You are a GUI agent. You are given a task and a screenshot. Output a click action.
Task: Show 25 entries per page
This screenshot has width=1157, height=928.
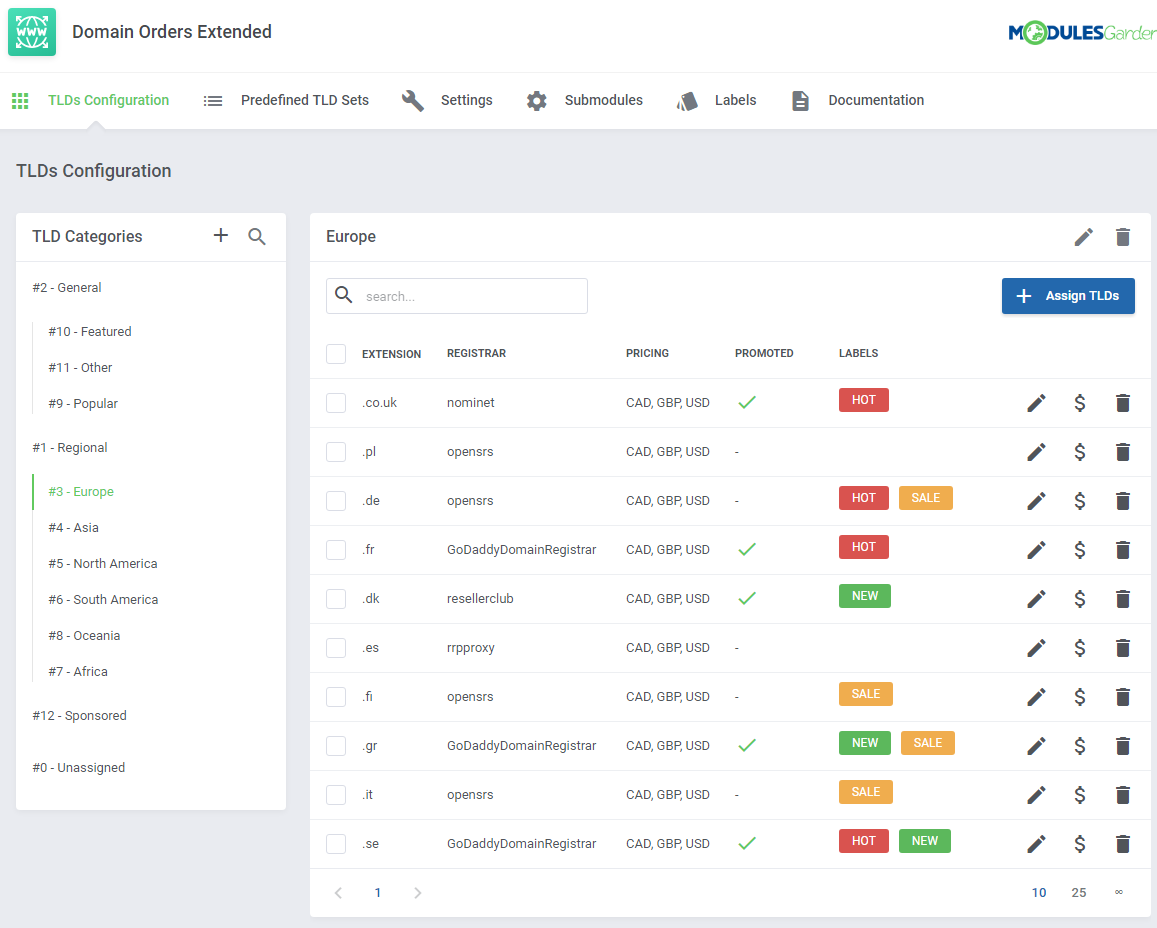click(1079, 893)
